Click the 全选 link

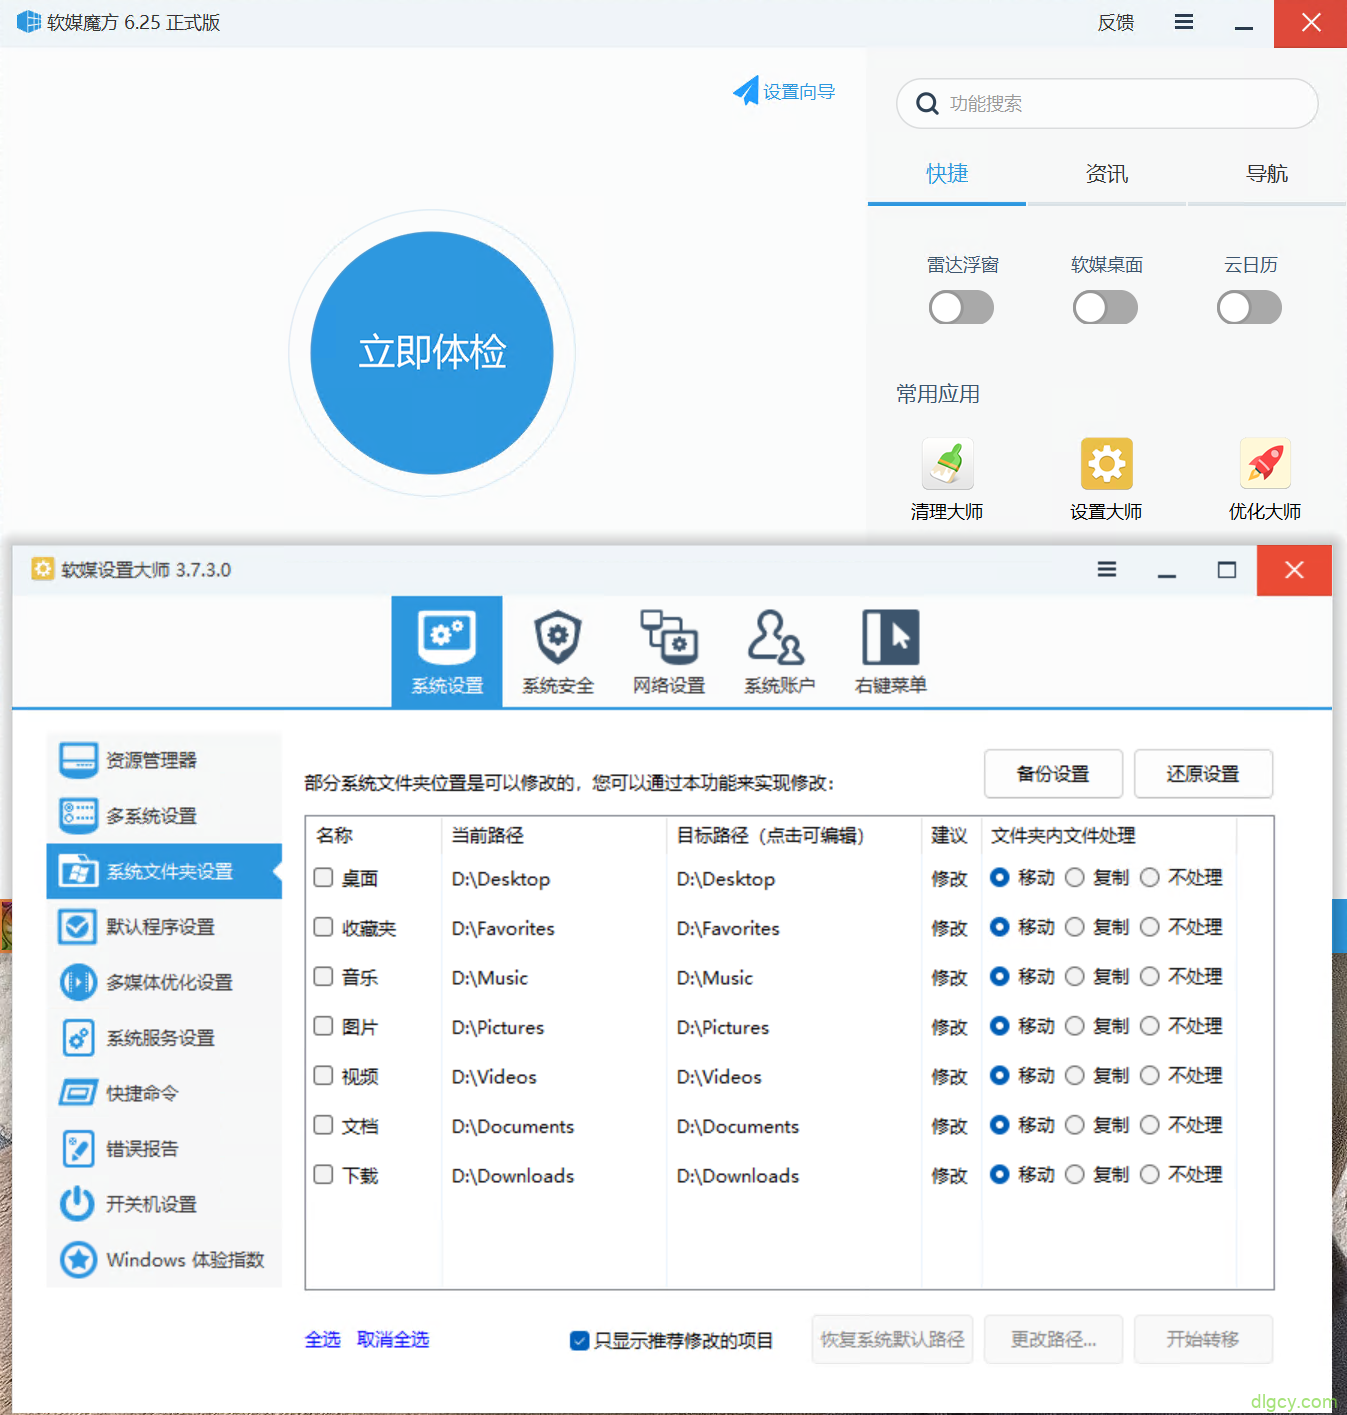322,1340
